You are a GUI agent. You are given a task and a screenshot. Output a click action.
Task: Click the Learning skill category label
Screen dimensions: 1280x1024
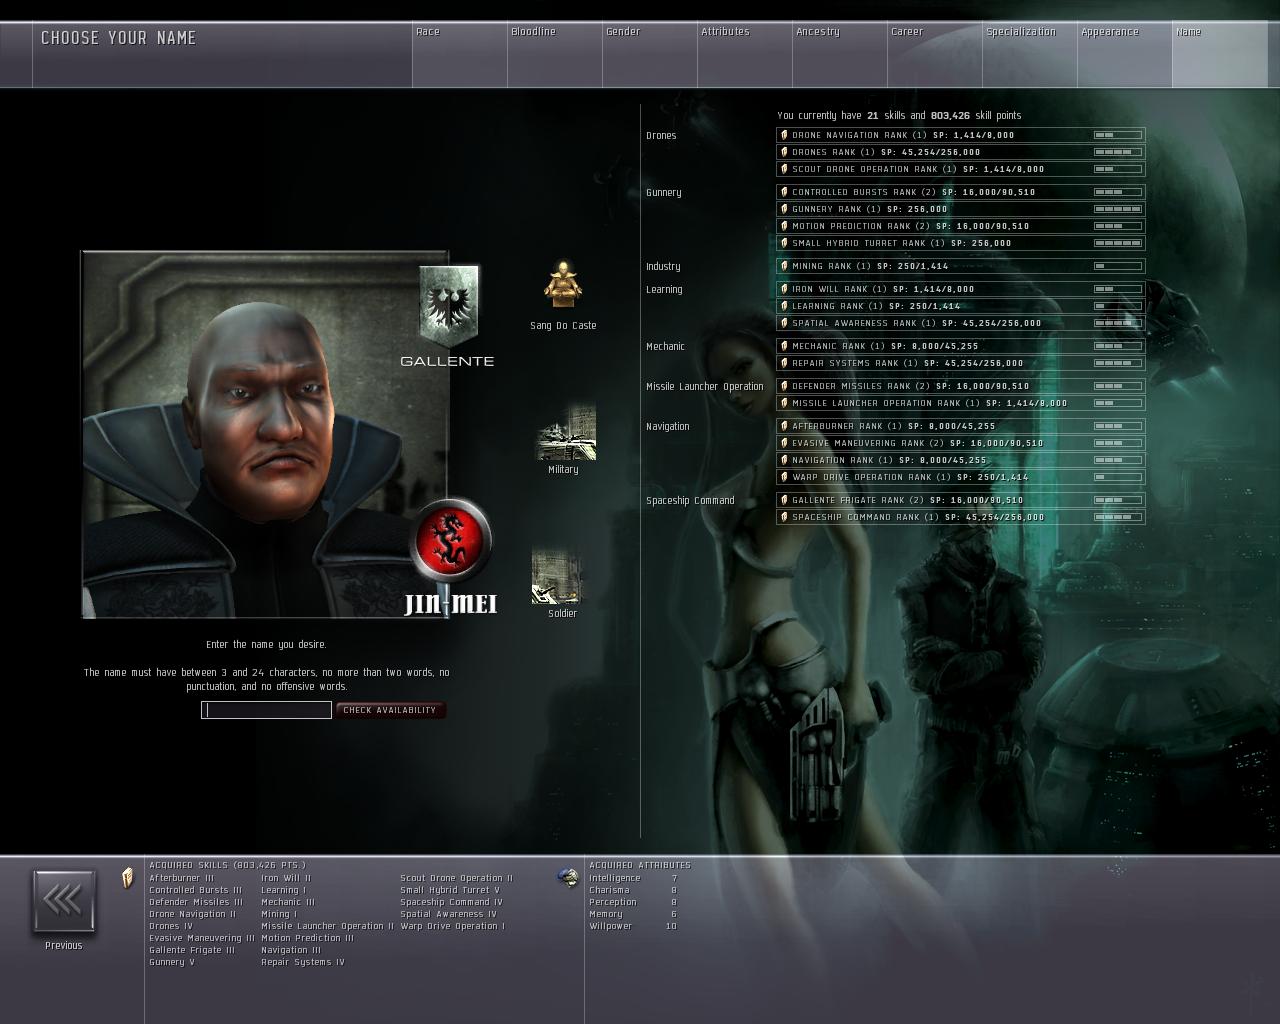point(664,290)
